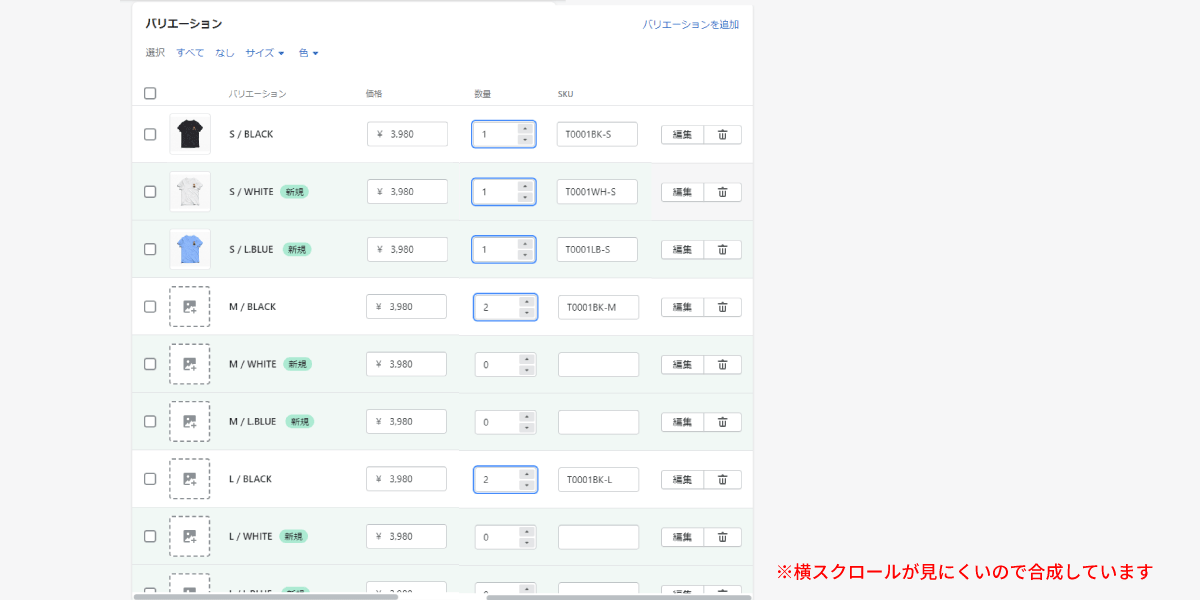This screenshot has width=1200, height=600.
Task: Edit the M / BLACK variation
Action: pos(682,307)
